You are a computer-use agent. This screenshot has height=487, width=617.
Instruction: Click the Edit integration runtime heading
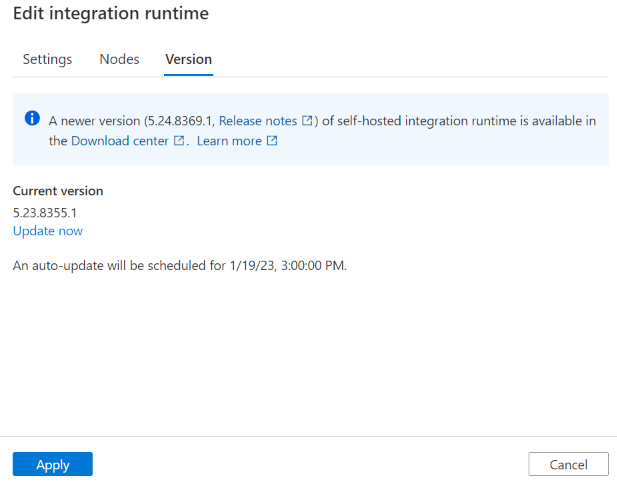111,14
